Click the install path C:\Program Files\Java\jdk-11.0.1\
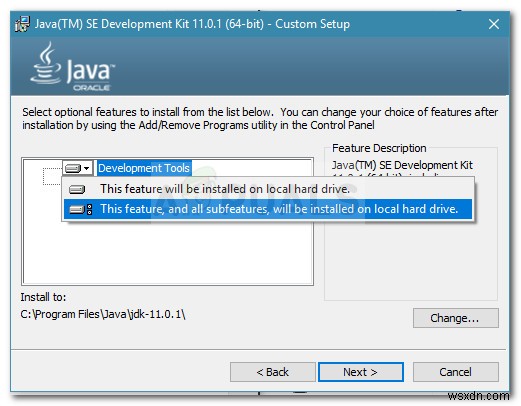This screenshot has width=521, height=406. (x=103, y=314)
